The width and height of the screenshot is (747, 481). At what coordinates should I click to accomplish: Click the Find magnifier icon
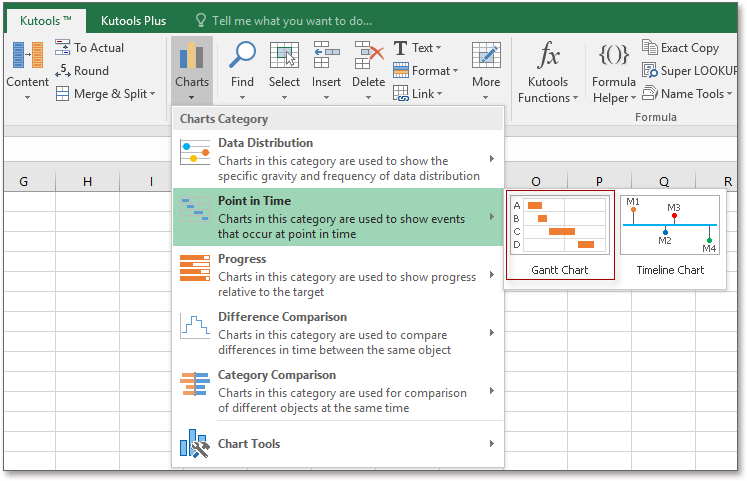[x=242, y=55]
